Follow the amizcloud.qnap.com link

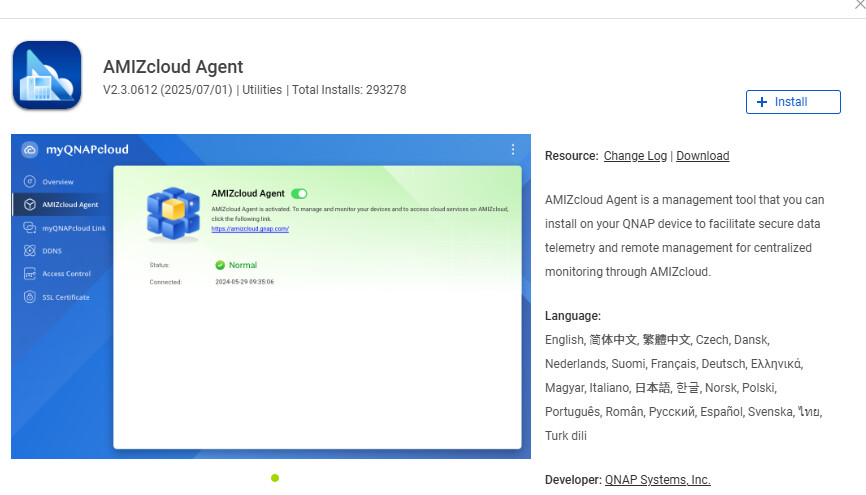tap(250, 229)
